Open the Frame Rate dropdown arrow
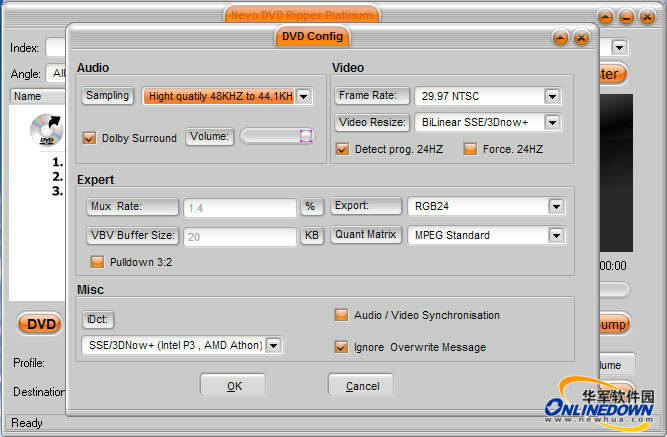 click(x=552, y=96)
